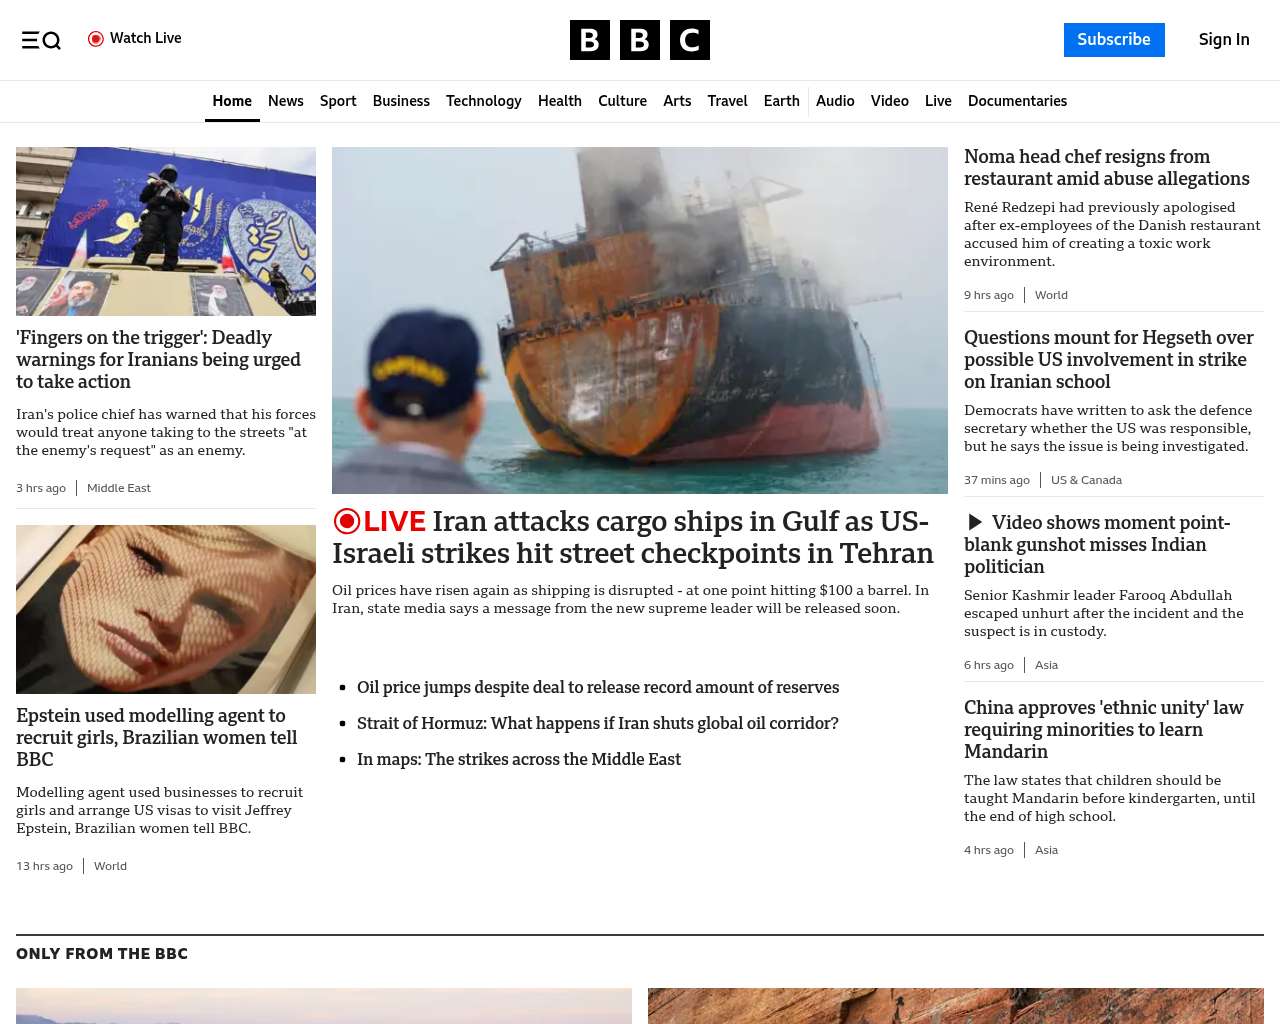The image size is (1280, 1024).
Task: Open the Documentaries nav item
Action: pos(1017,101)
